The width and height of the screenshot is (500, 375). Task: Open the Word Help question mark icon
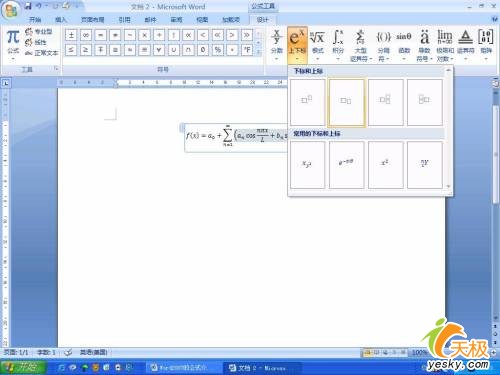click(495, 19)
